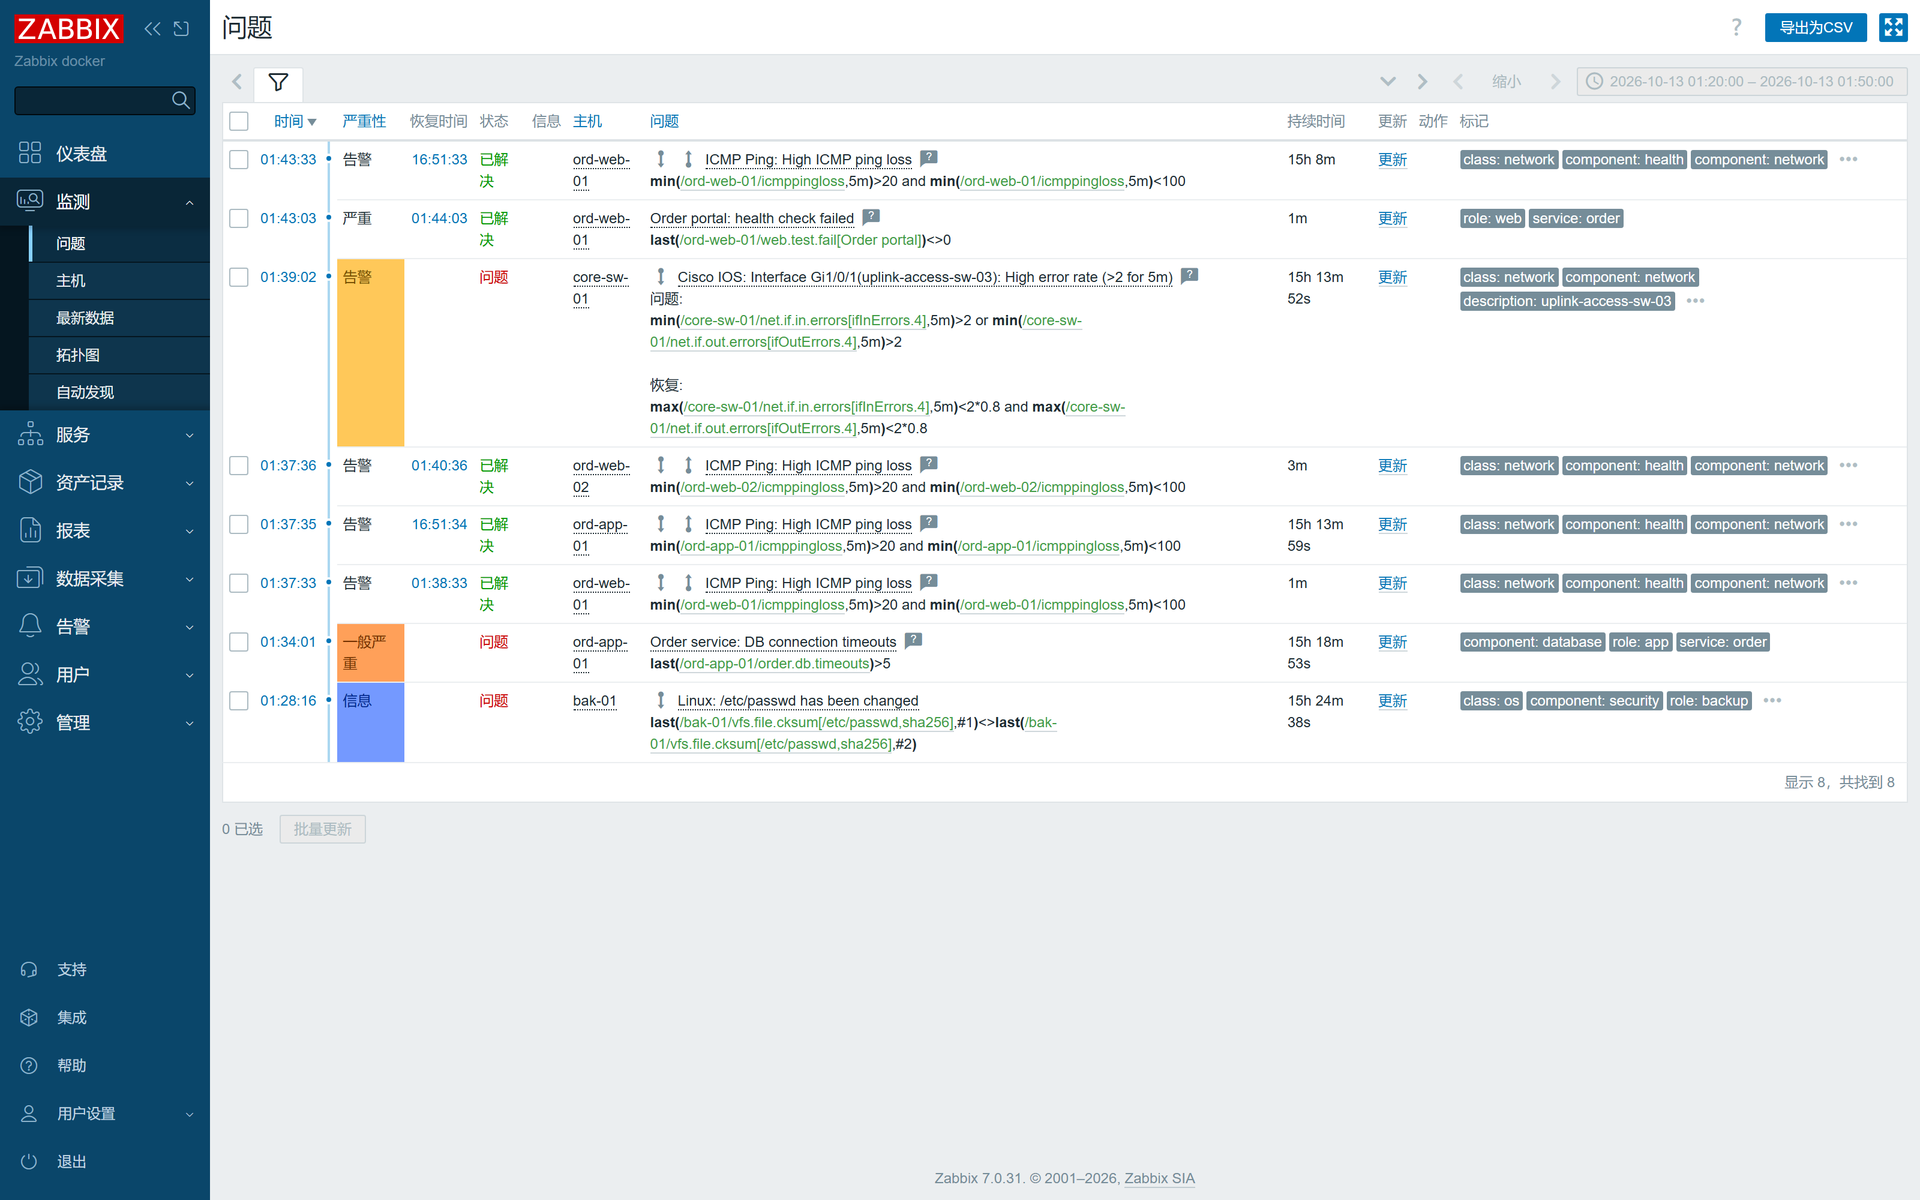Click the blue 信息 severity cell
The image size is (1920, 1200).
(x=370, y=722)
